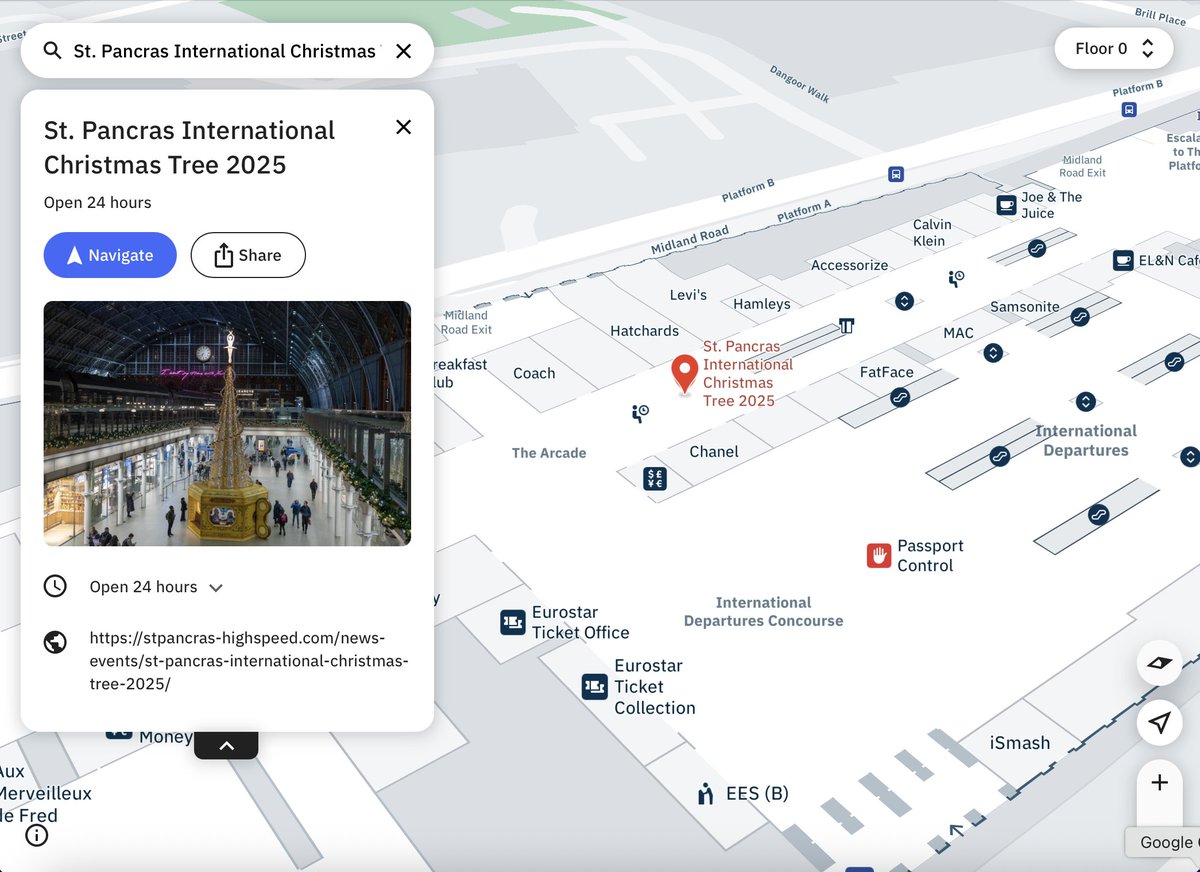This screenshot has height=872, width=1200.
Task: Select the Coach store label
Action: 534,373
